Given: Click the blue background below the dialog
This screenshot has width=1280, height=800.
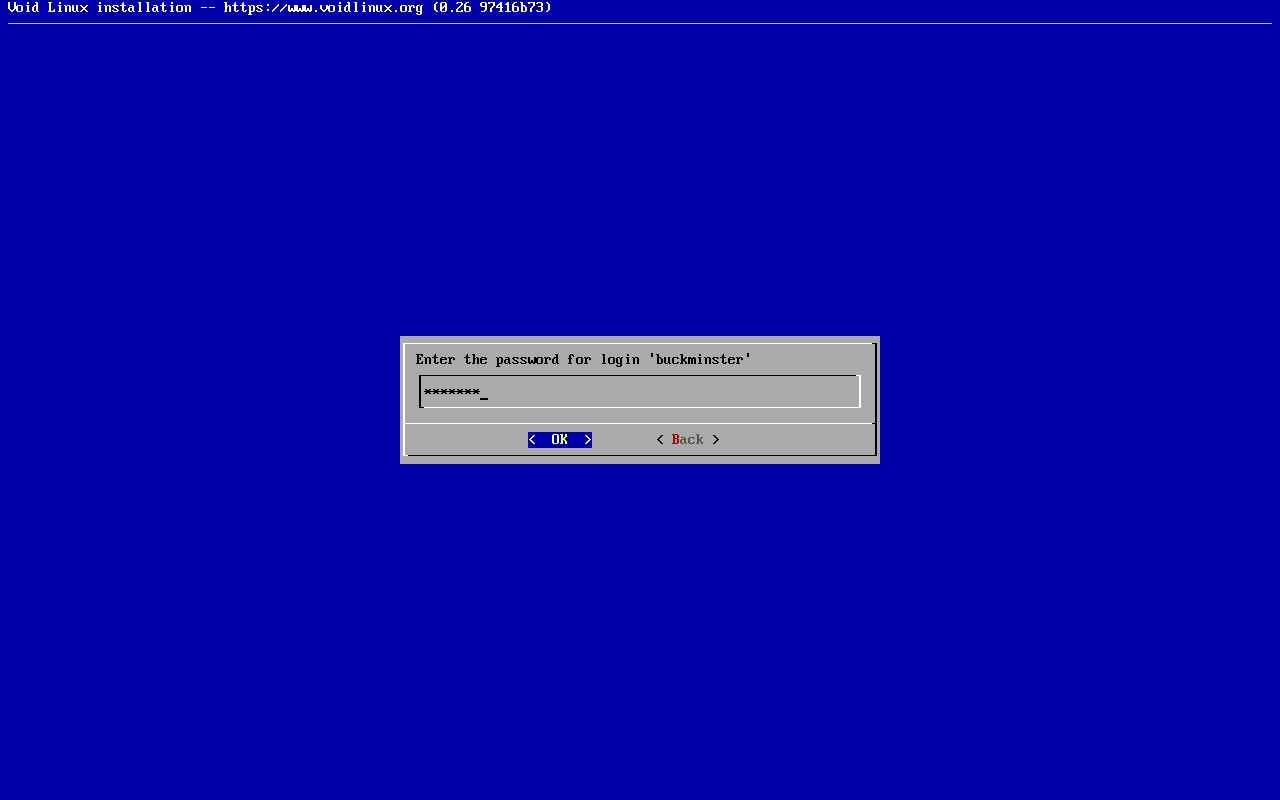Looking at the screenshot, I should tap(640, 620).
